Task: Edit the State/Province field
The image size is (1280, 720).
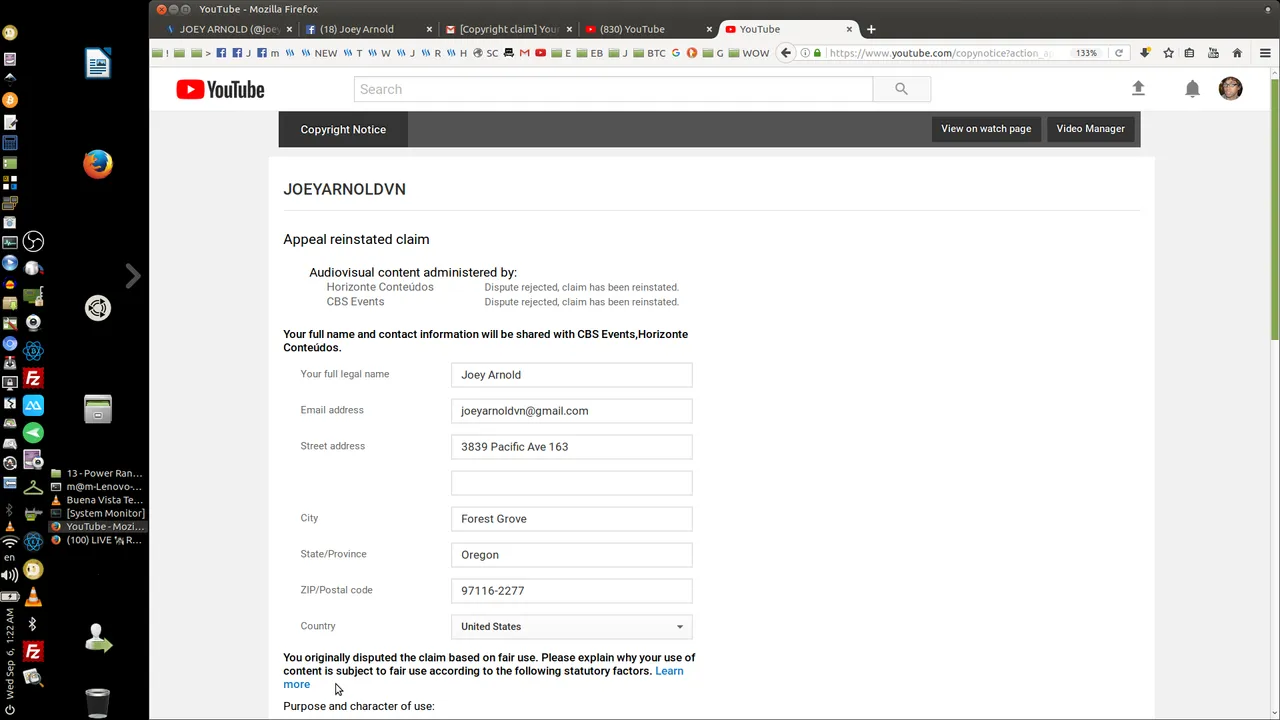Action: pos(571,555)
